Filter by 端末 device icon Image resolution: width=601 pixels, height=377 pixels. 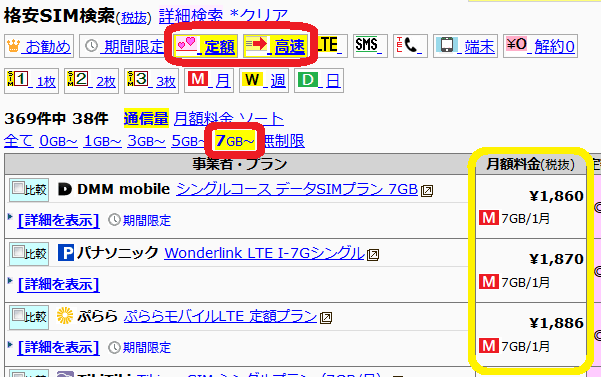pos(465,46)
